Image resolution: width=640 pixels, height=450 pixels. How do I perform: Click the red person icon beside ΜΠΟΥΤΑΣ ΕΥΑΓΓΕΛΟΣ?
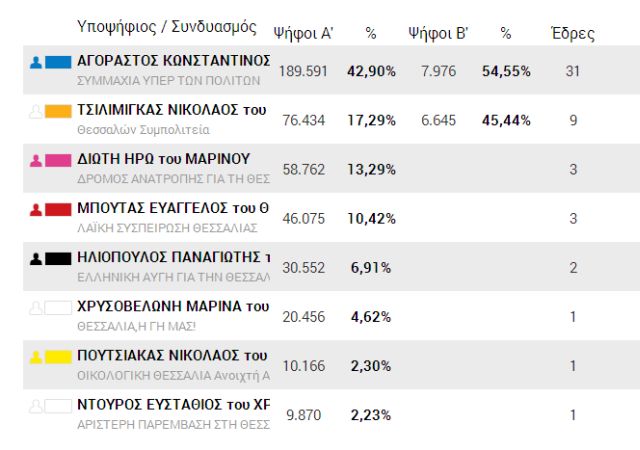tap(36, 209)
